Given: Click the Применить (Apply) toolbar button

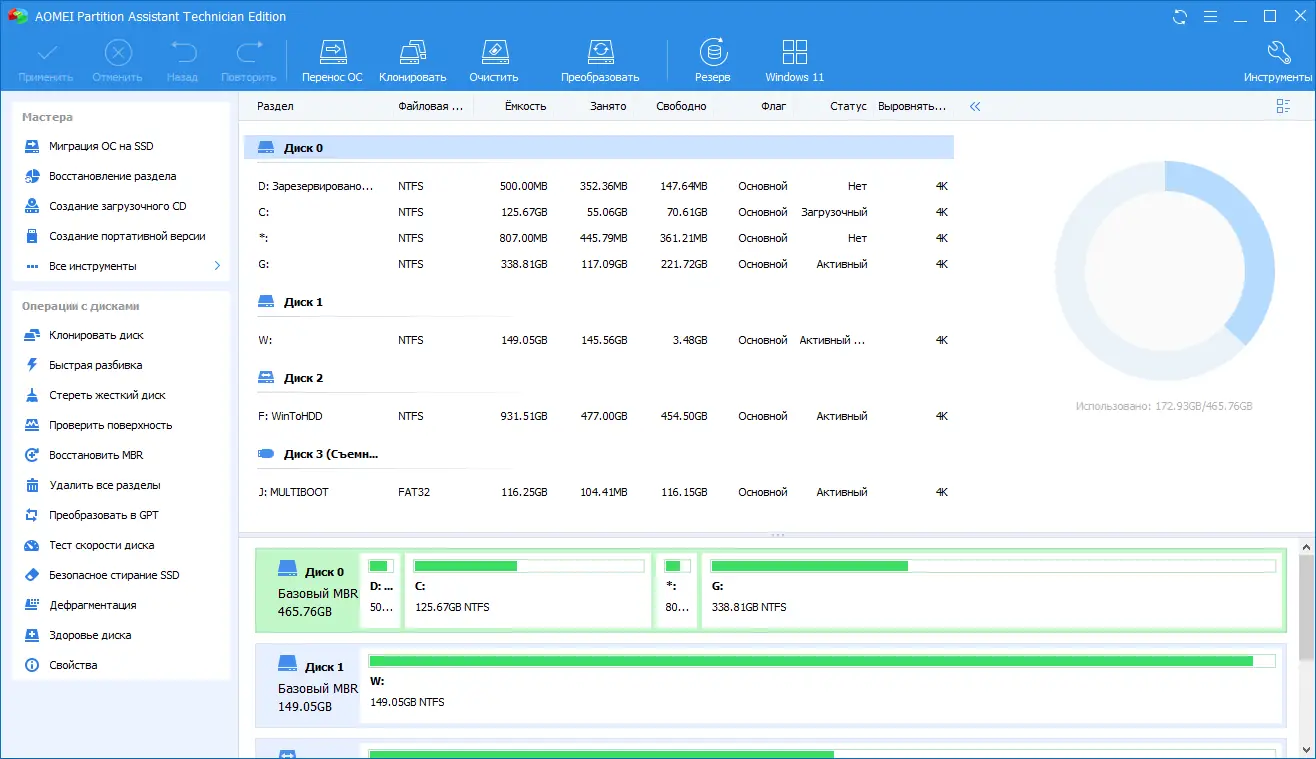Looking at the screenshot, I should [x=46, y=61].
